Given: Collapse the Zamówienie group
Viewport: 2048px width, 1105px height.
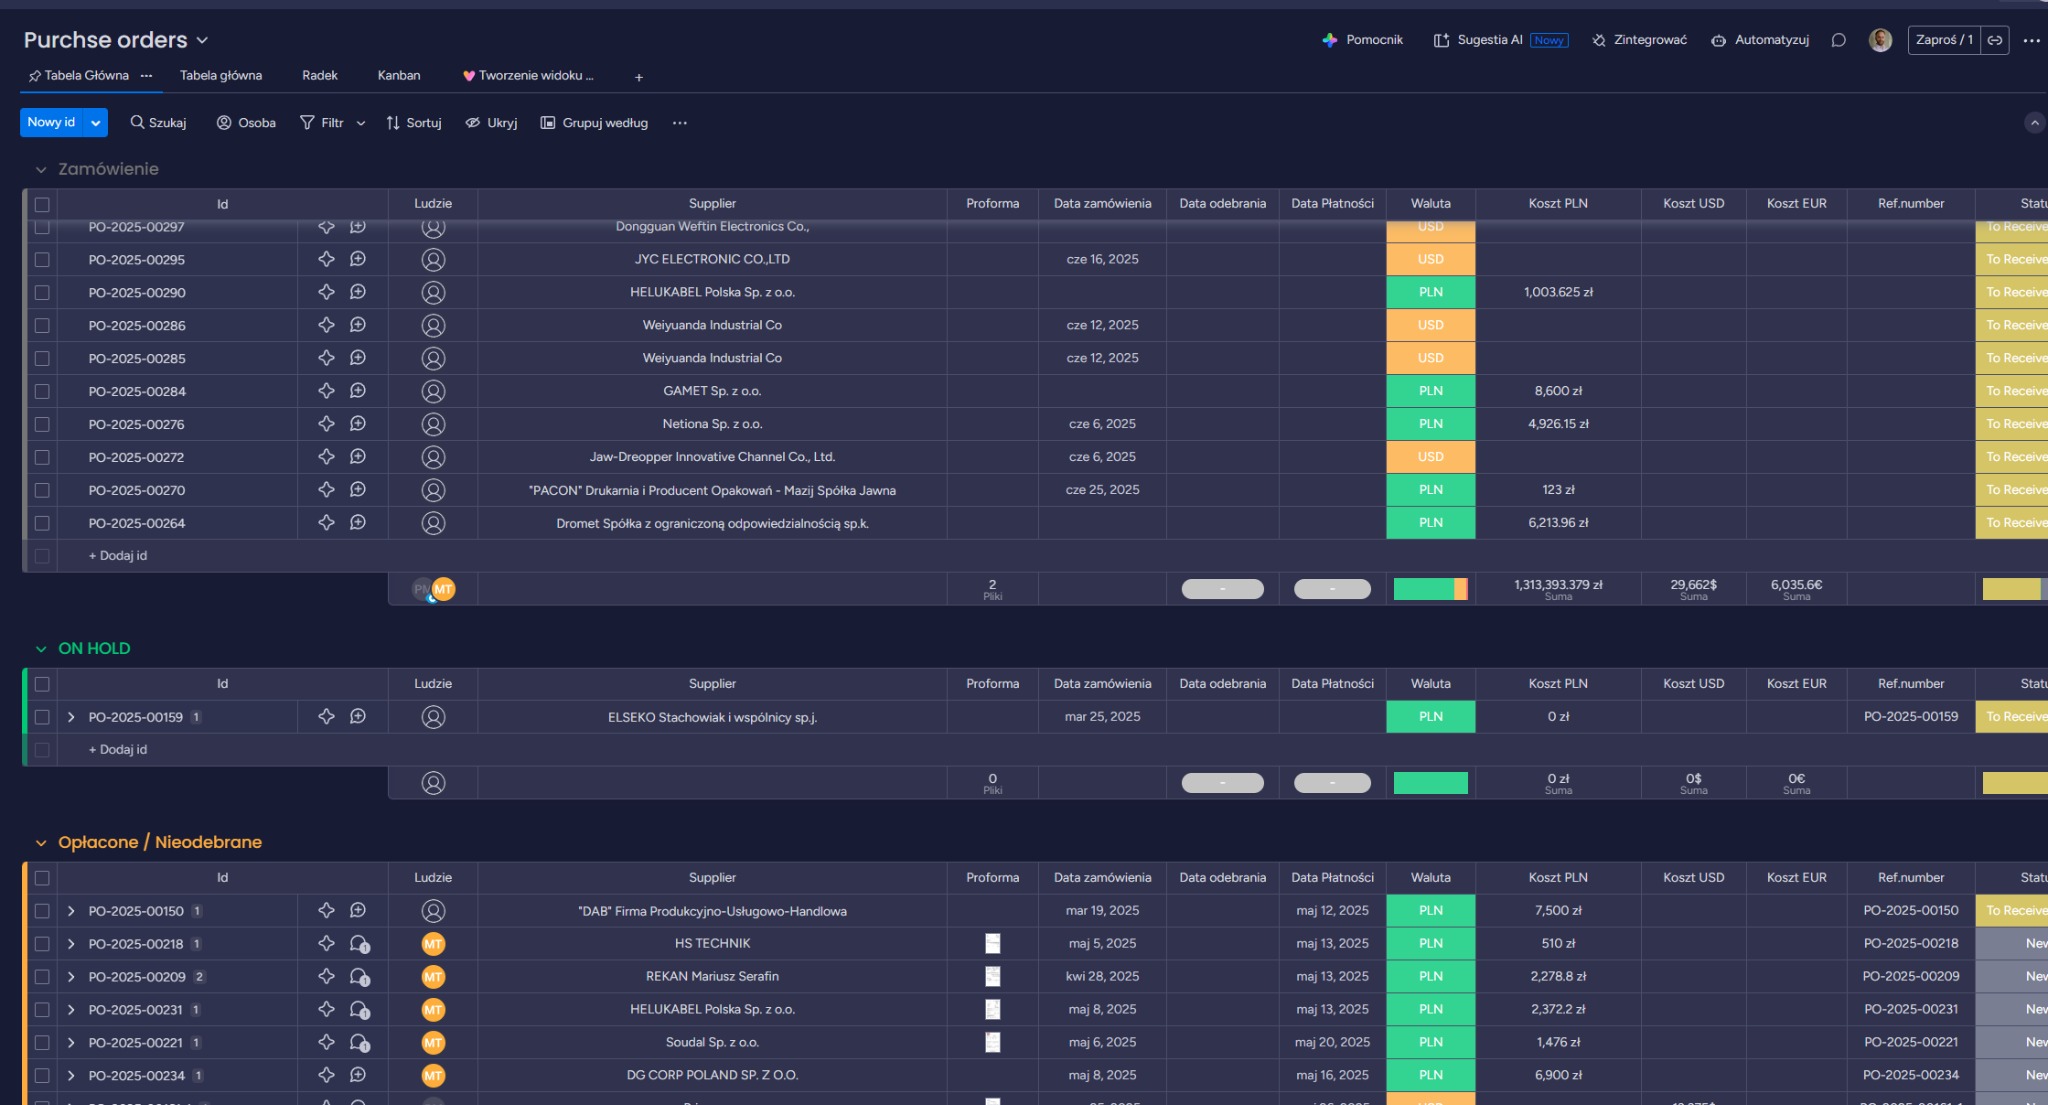Looking at the screenshot, I should 41,169.
